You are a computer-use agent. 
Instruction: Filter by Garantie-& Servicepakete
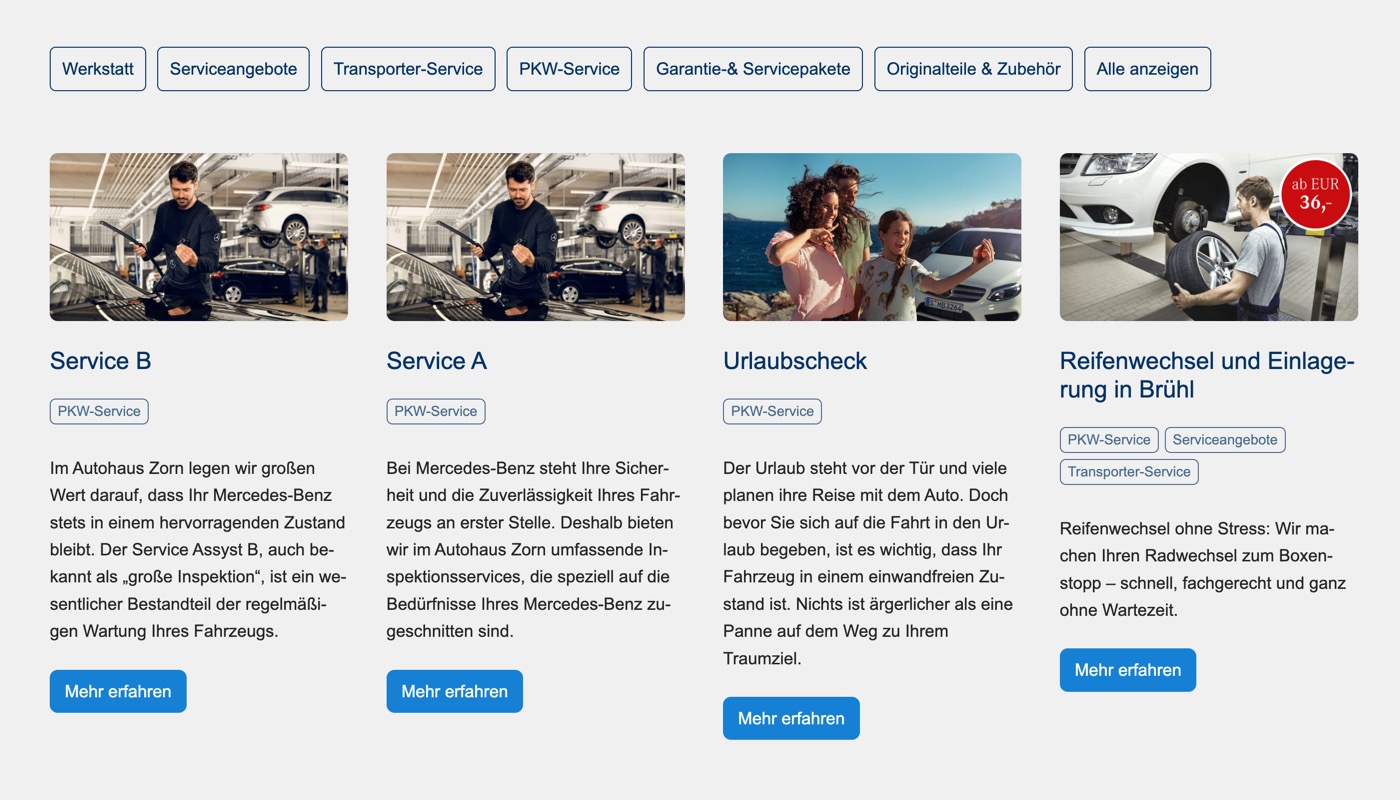coord(753,69)
